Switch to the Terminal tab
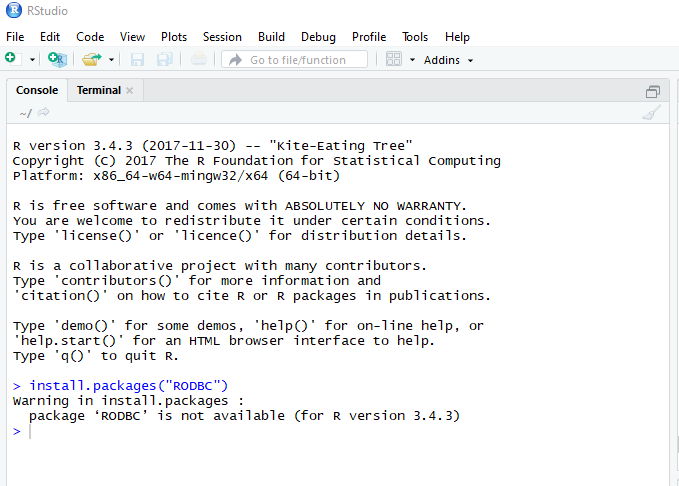 (99, 90)
